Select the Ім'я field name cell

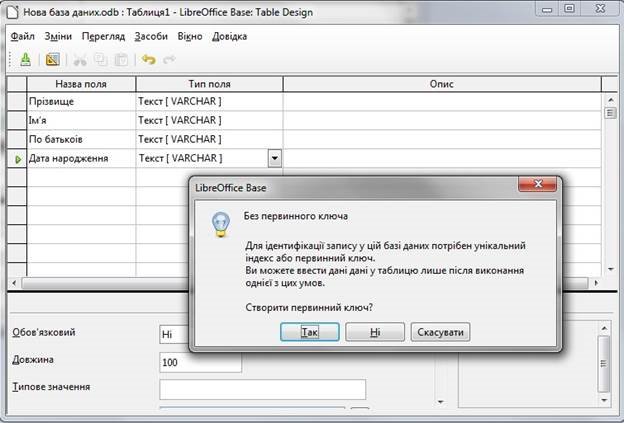click(81, 120)
